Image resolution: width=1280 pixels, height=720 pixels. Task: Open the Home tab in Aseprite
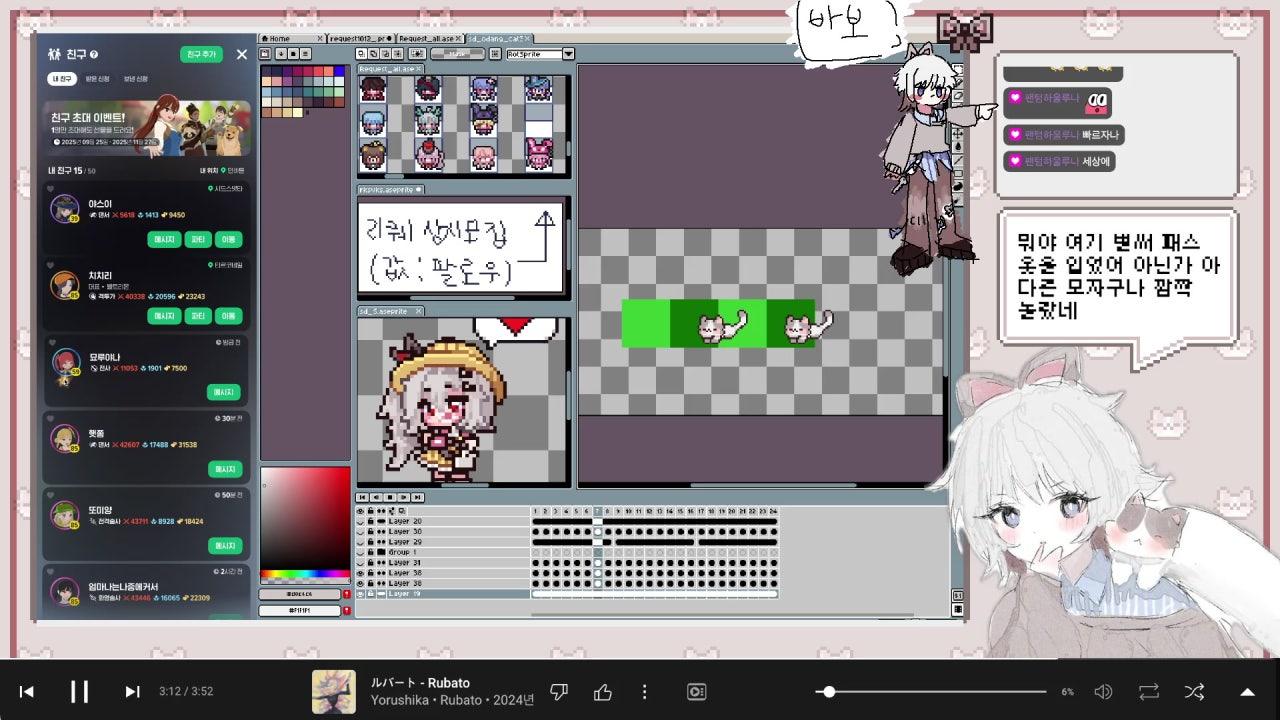click(x=292, y=38)
